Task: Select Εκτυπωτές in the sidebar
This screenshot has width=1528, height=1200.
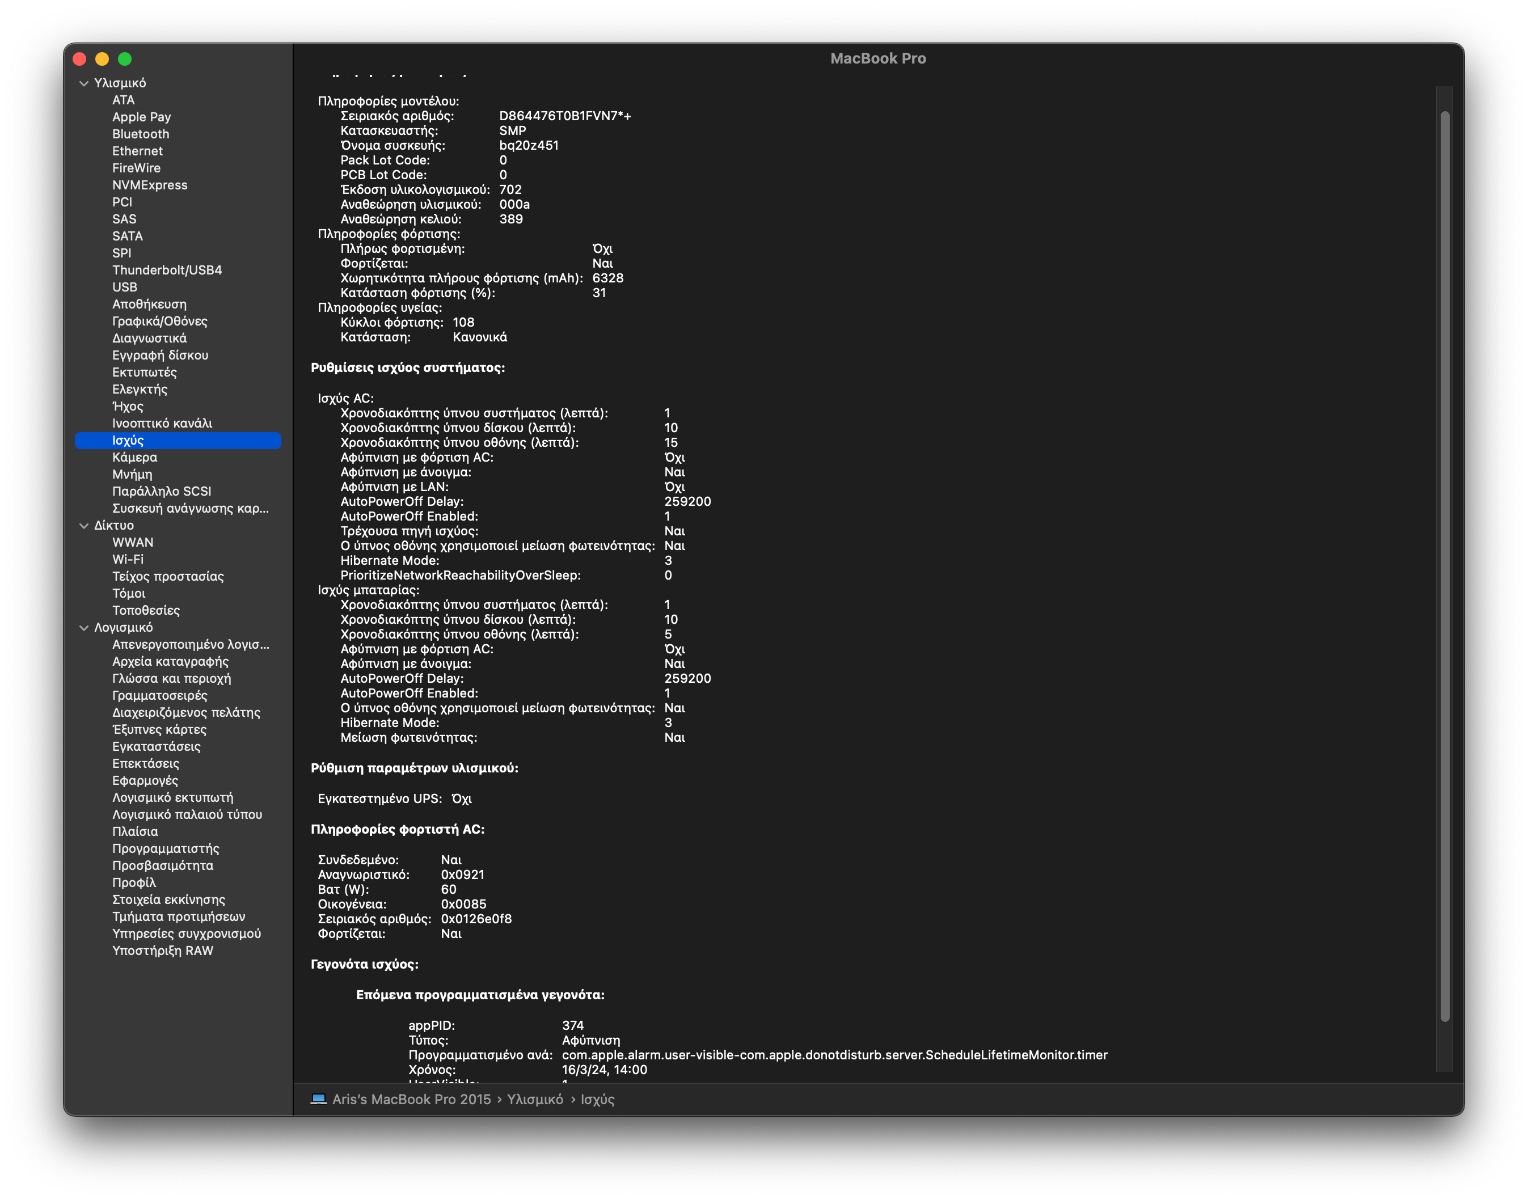Action: pyautogui.click(x=144, y=372)
